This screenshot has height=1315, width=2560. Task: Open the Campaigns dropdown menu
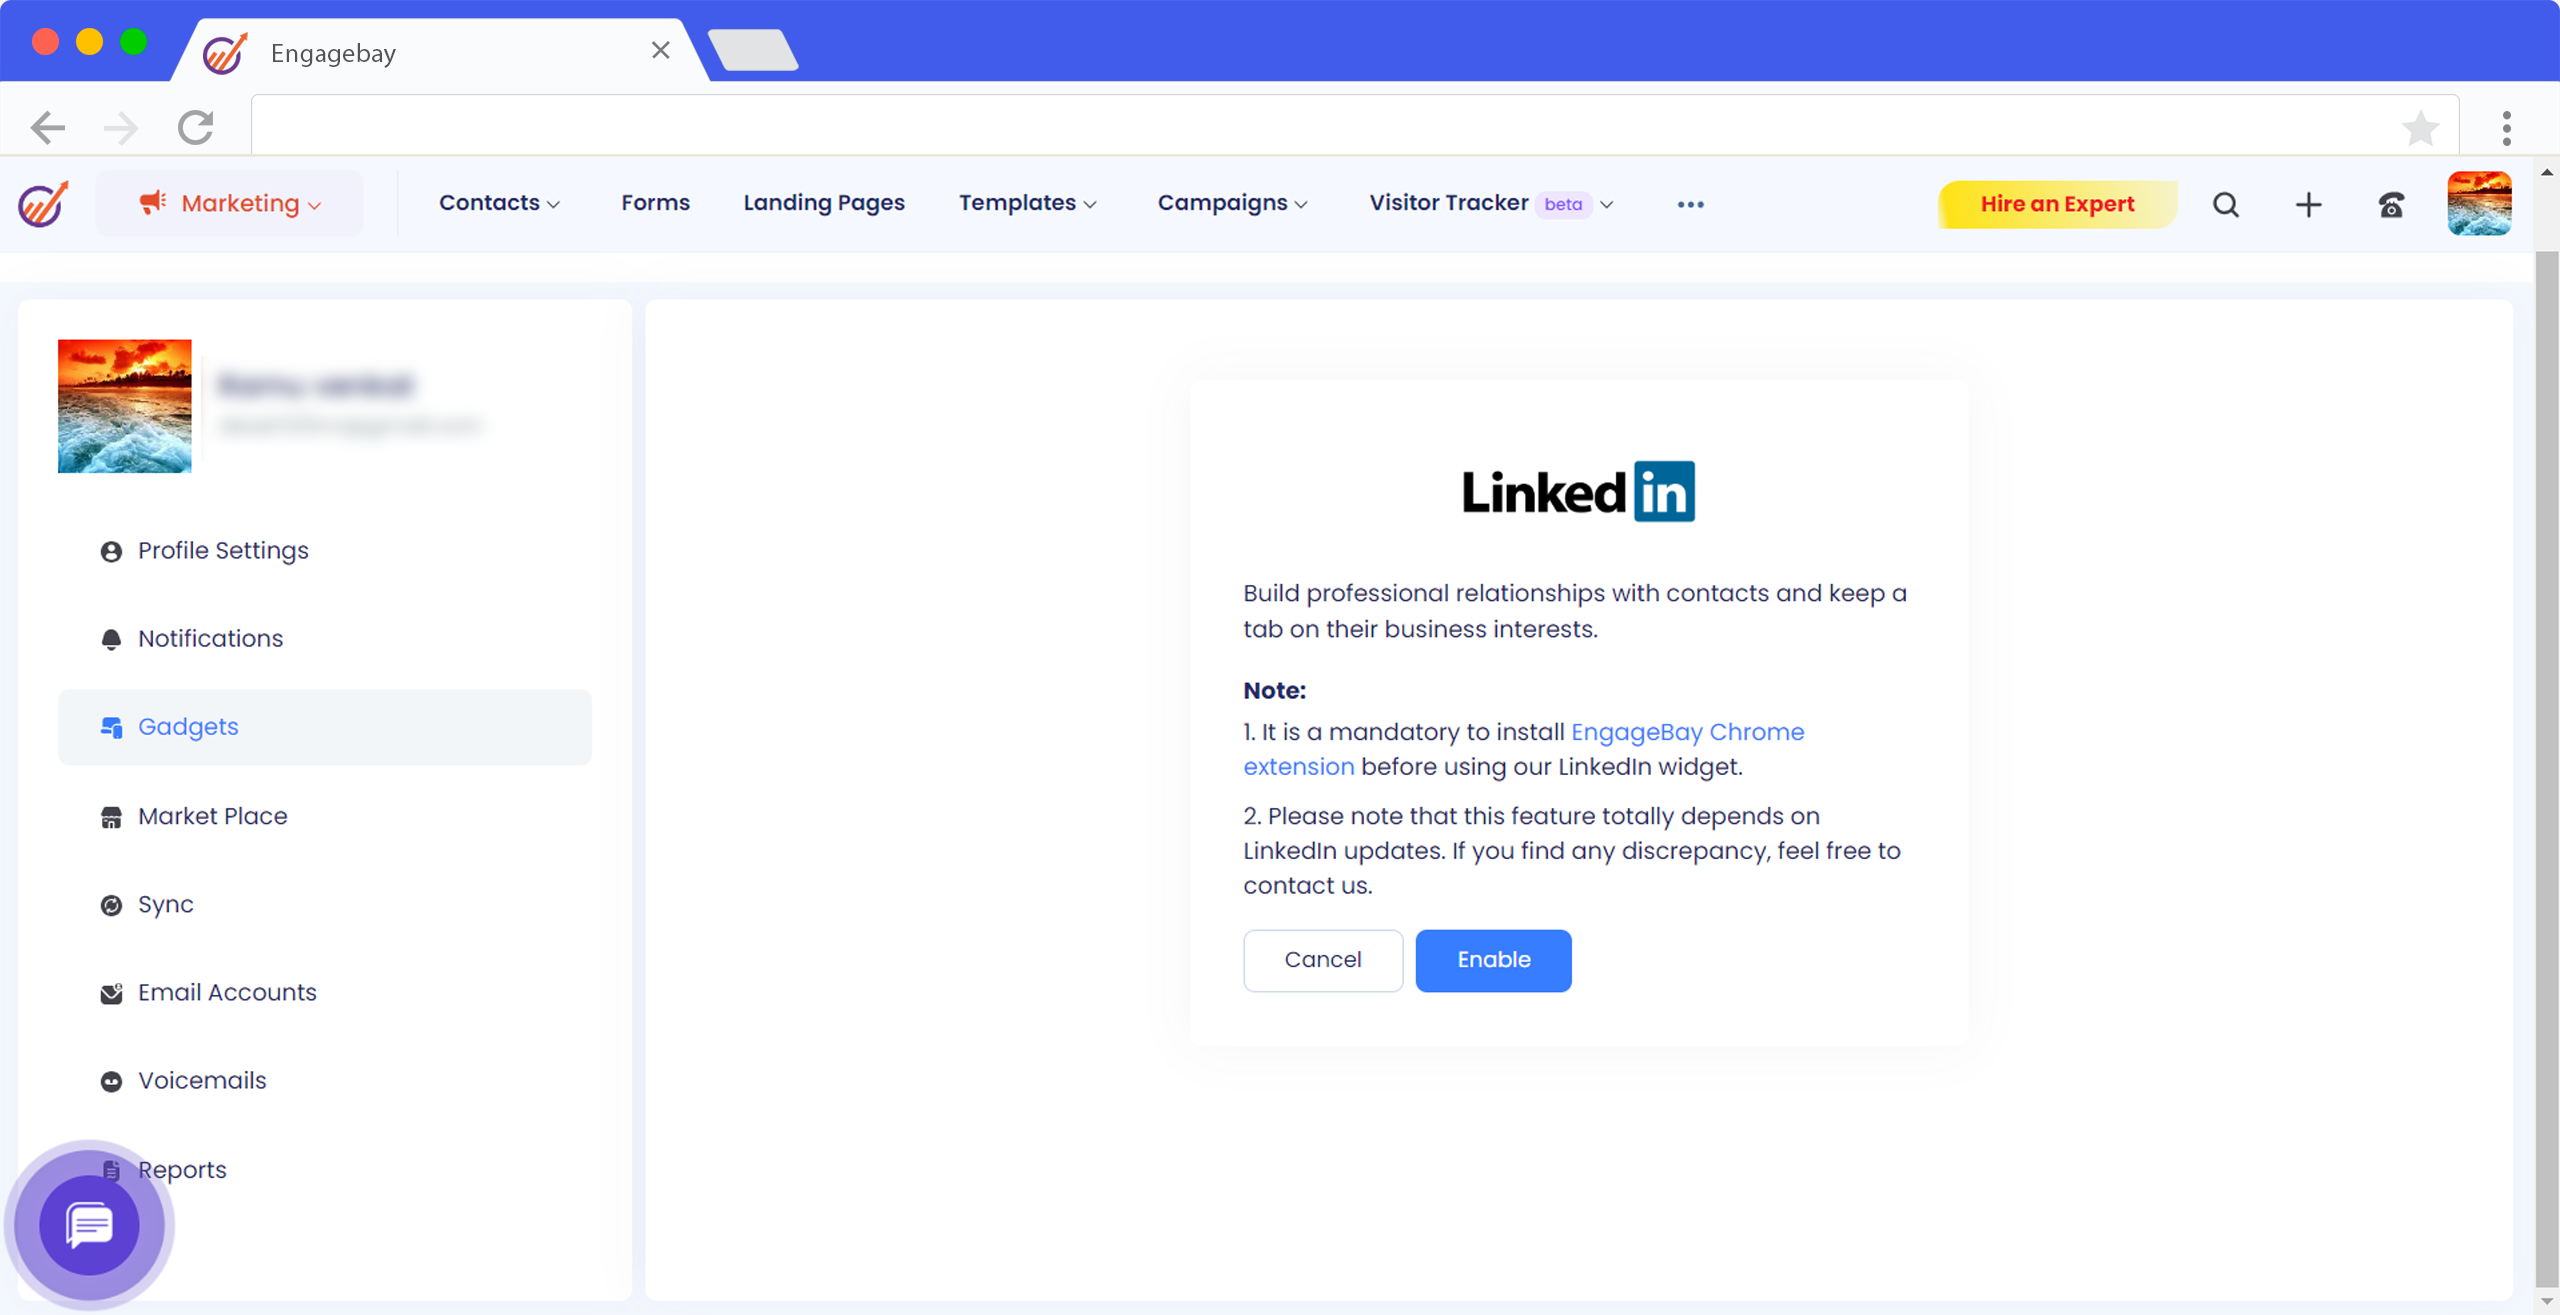tap(1232, 203)
